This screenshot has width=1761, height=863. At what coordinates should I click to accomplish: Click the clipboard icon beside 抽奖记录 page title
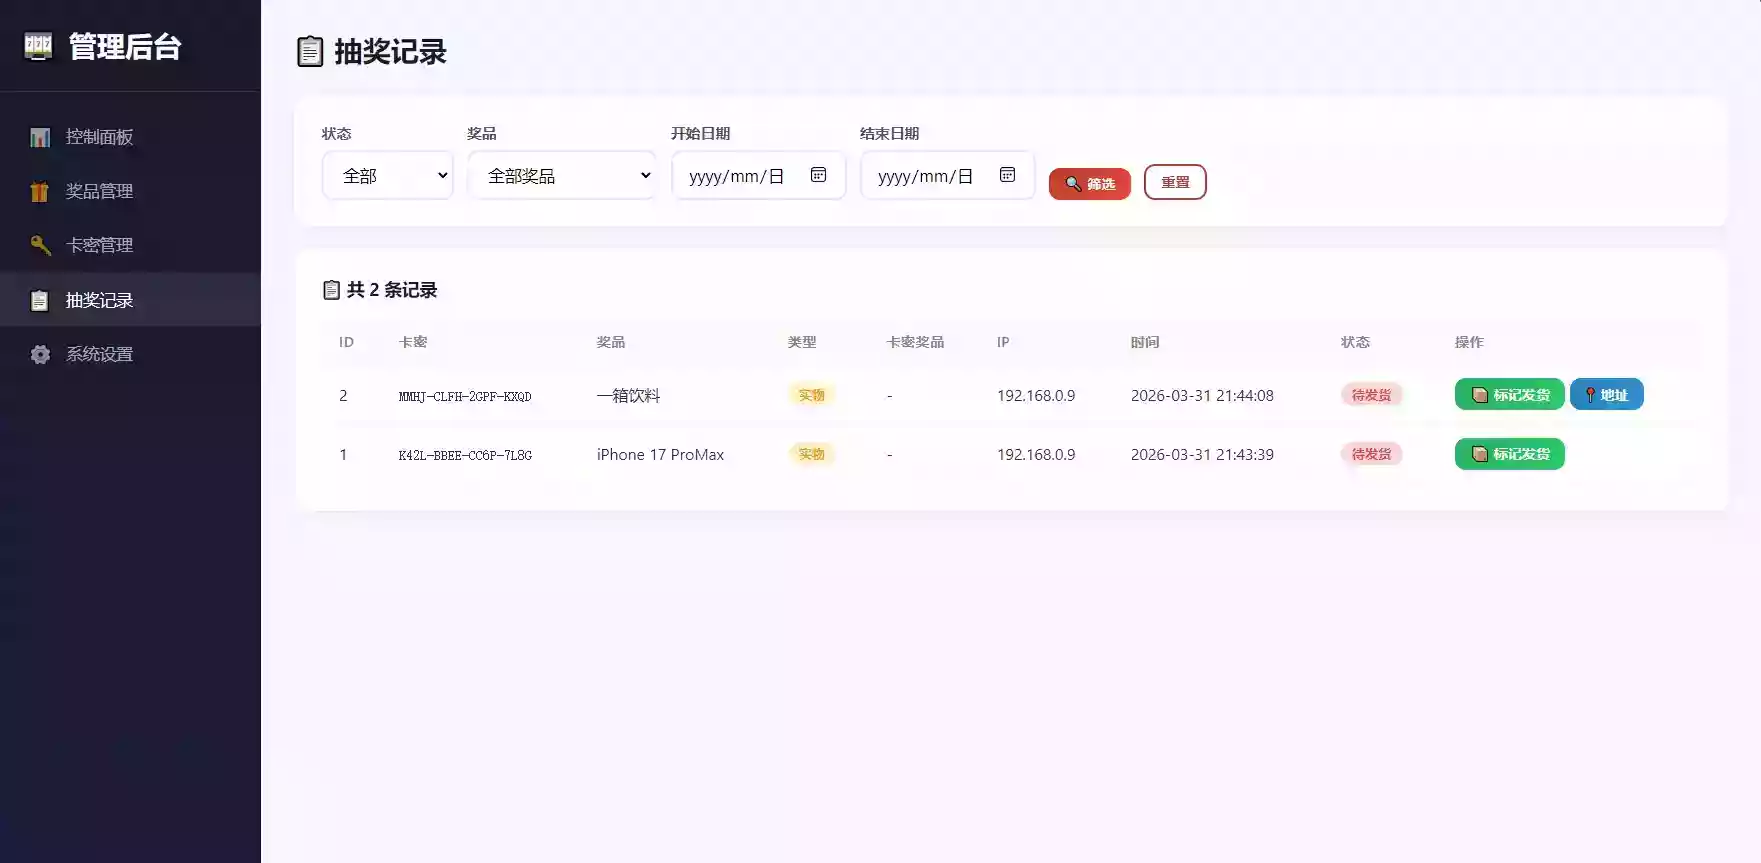pyautogui.click(x=310, y=51)
